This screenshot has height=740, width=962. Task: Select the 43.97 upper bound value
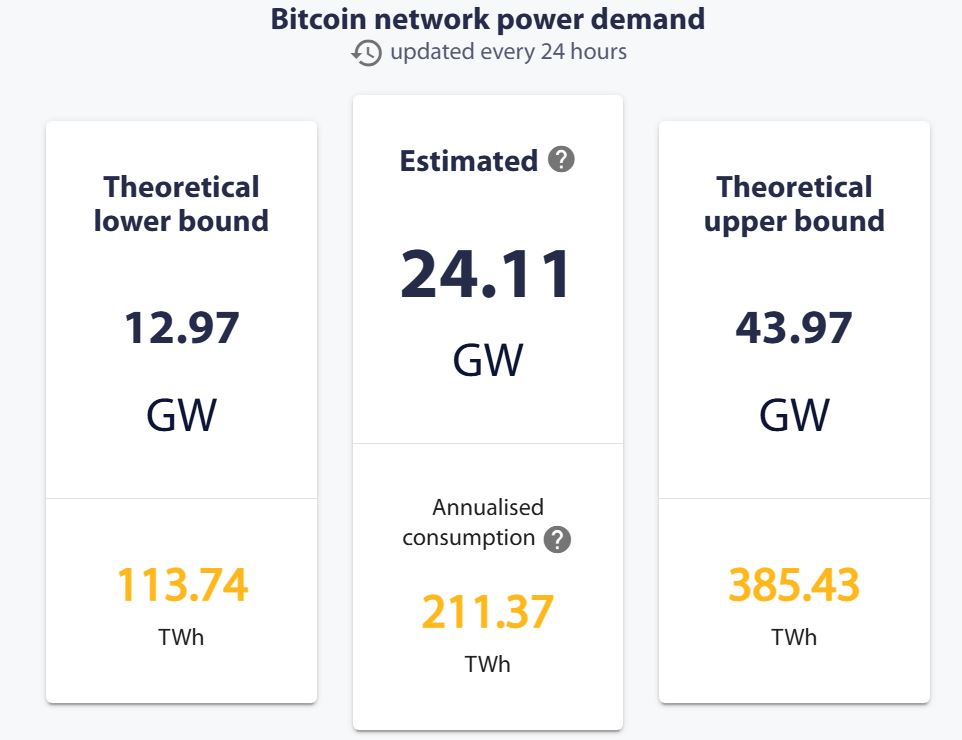pyautogui.click(x=794, y=328)
